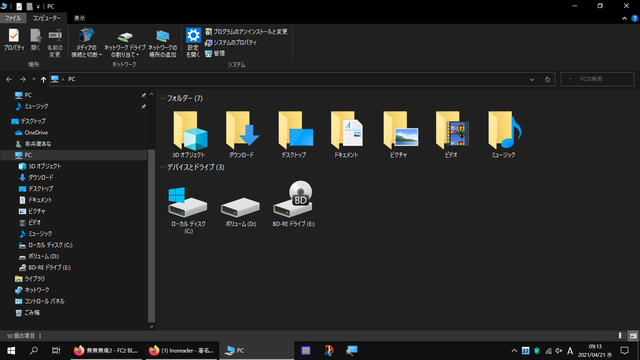640x360 pixels.
Task: Click the PCの検索 search box
Action: pyautogui.click(x=598, y=79)
